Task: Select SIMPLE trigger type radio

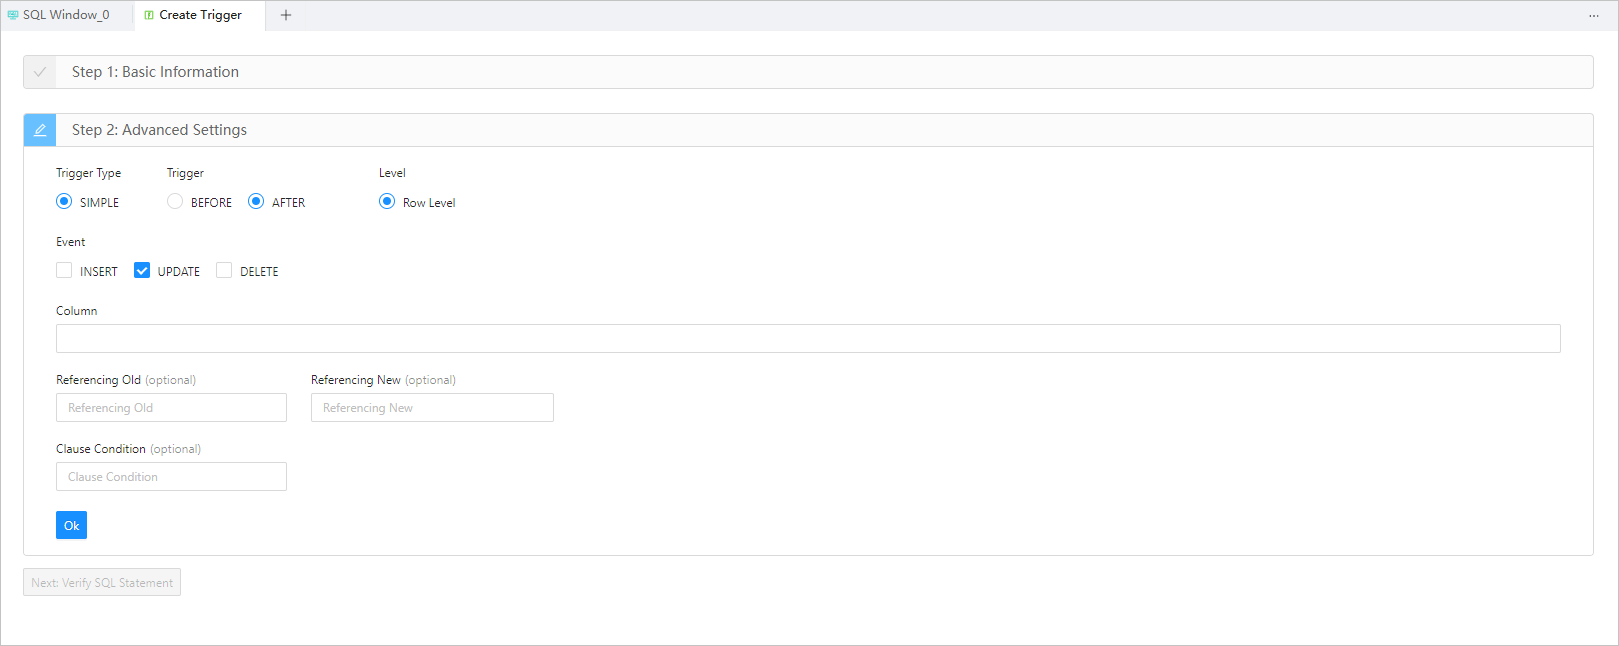Action: pos(64,202)
